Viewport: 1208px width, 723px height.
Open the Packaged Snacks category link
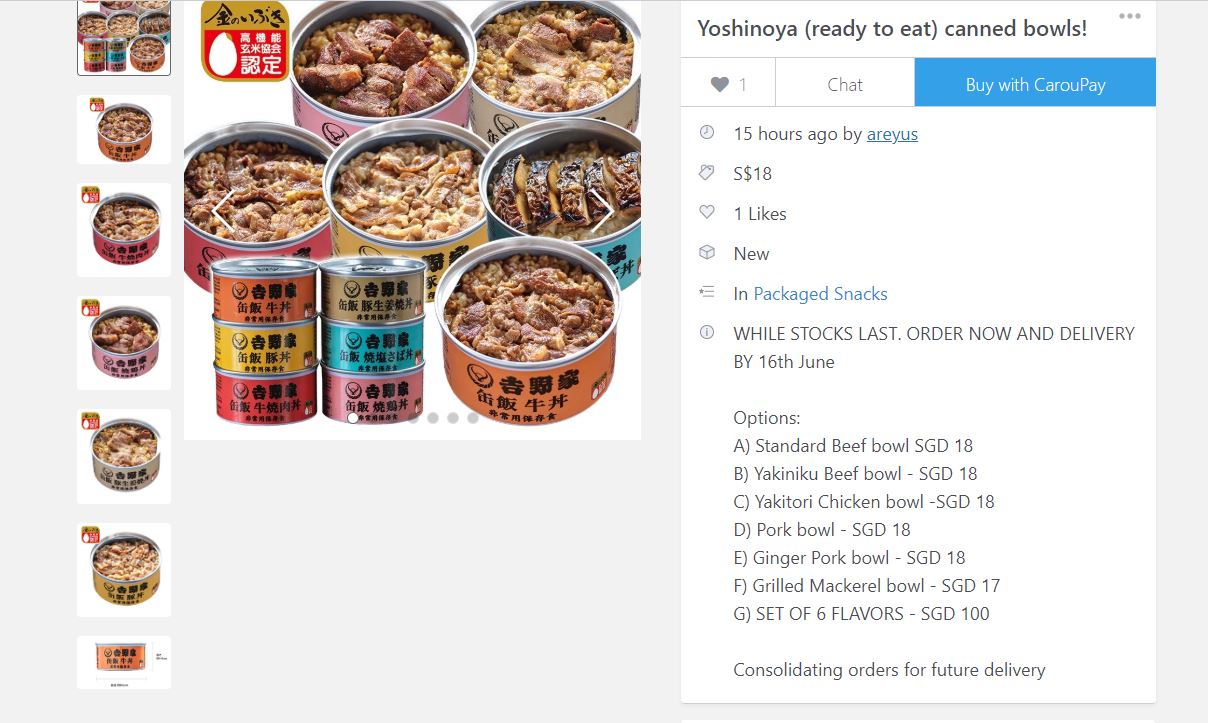point(820,294)
